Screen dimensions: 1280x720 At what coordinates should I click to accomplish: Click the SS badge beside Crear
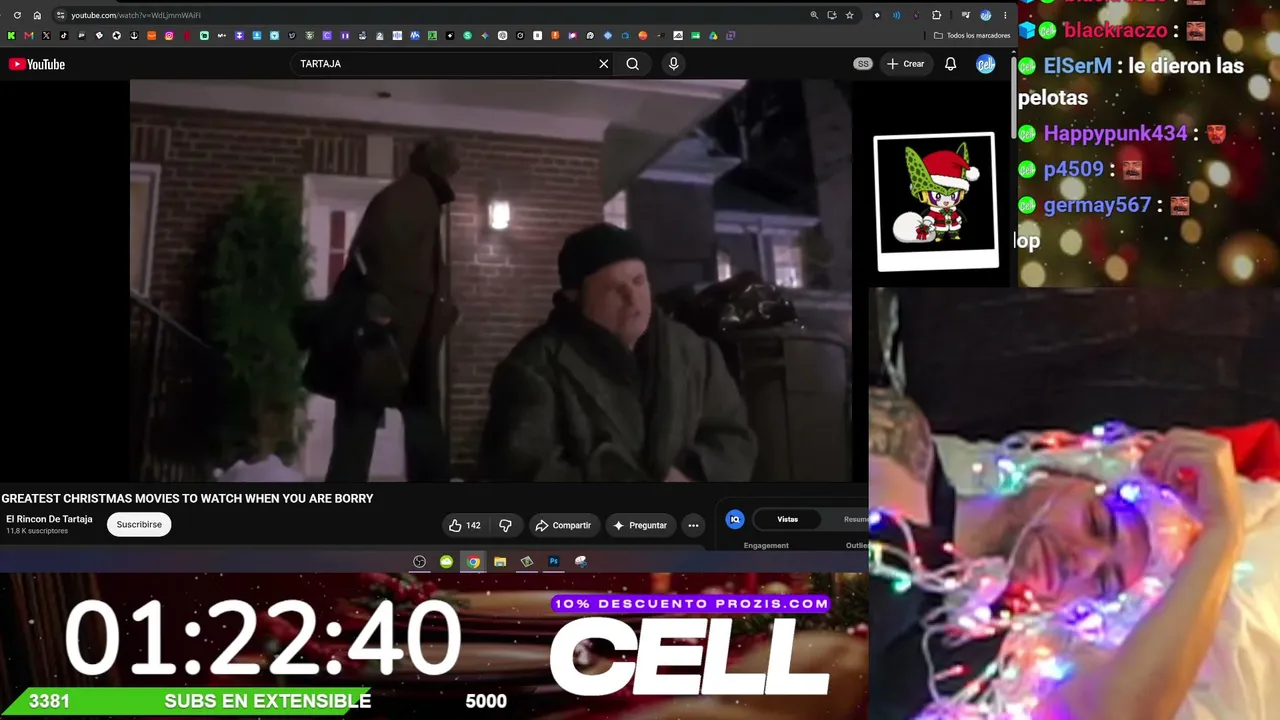coord(863,64)
